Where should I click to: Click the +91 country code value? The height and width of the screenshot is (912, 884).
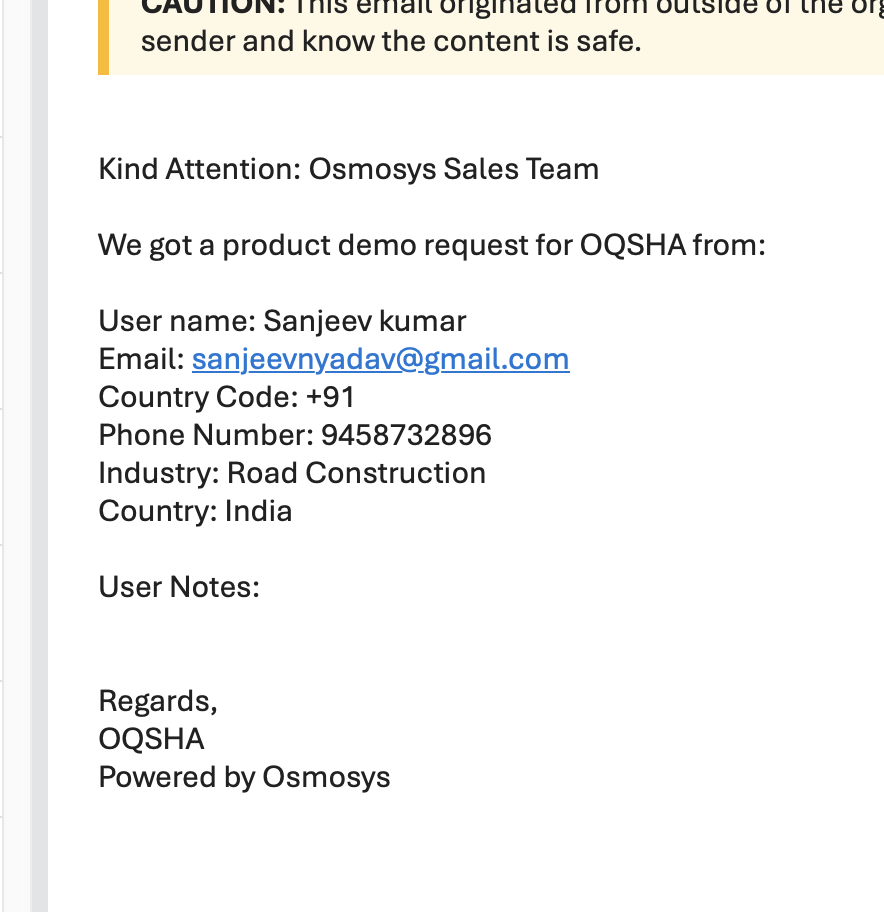[330, 397]
